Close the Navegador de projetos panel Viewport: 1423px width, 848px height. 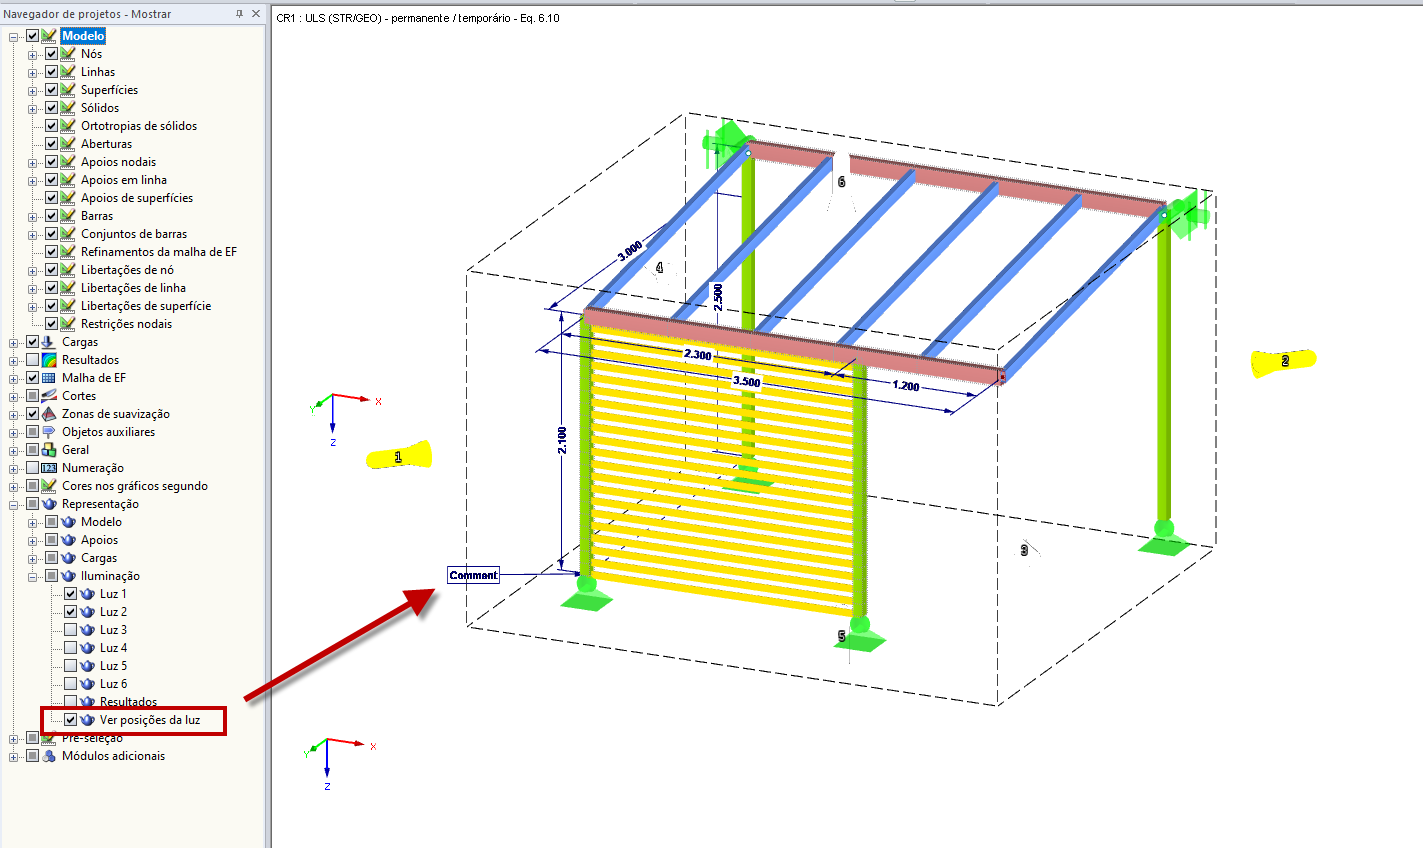256,14
